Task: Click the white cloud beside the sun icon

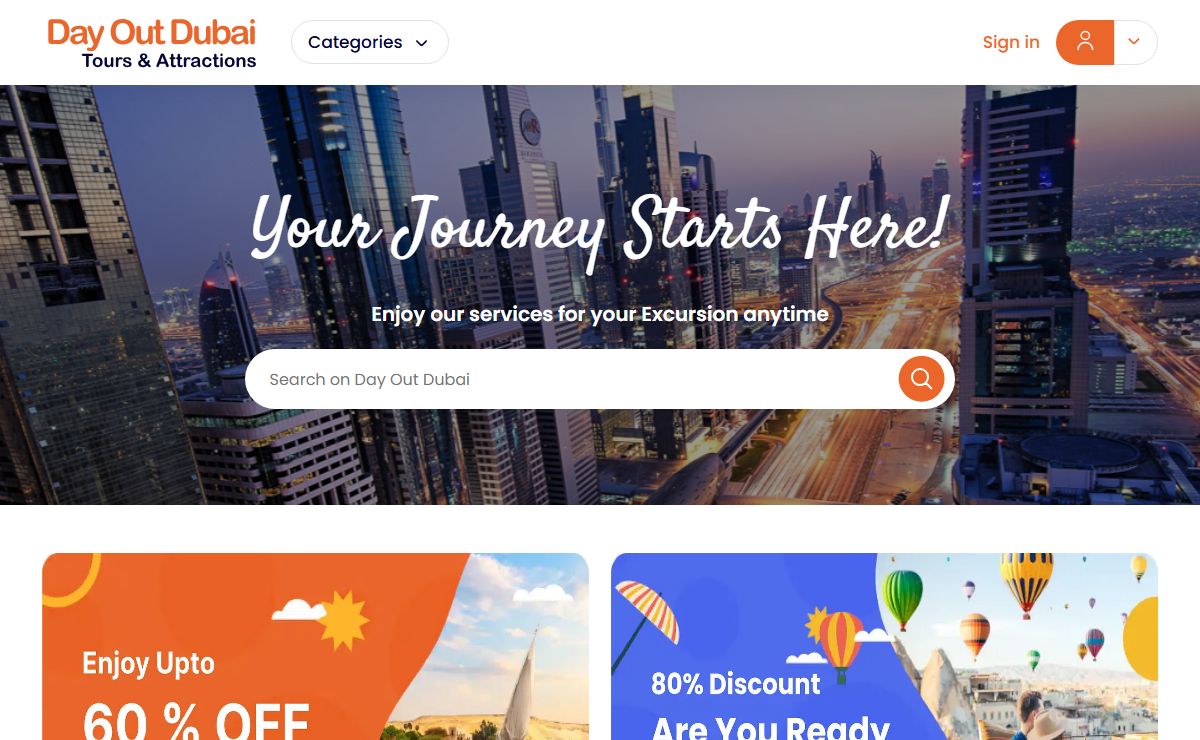Action: 298,608
